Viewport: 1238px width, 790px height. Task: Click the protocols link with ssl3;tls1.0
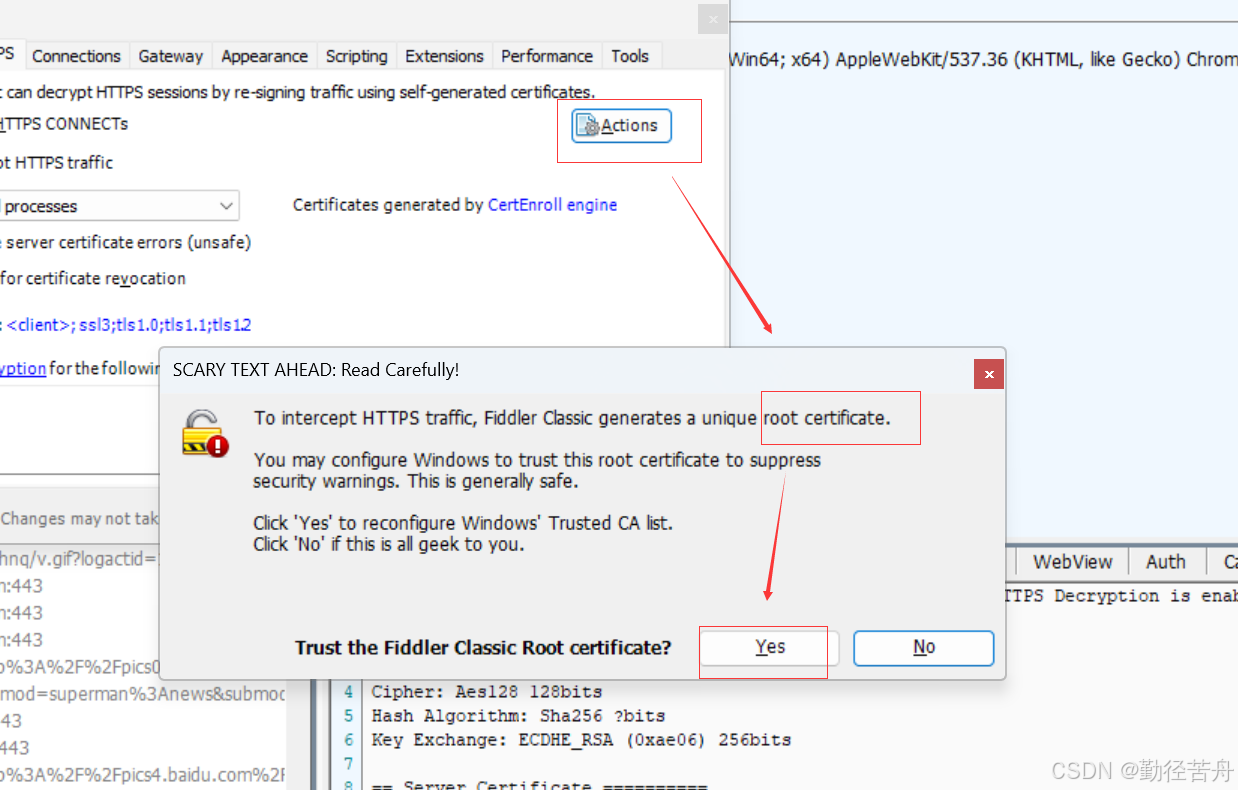[128, 325]
